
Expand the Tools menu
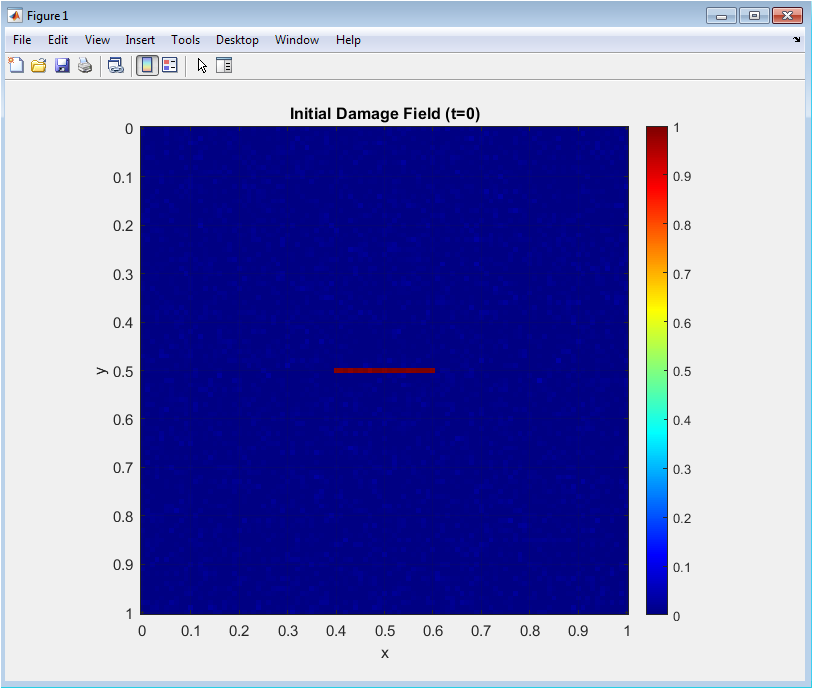pos(185,40)
